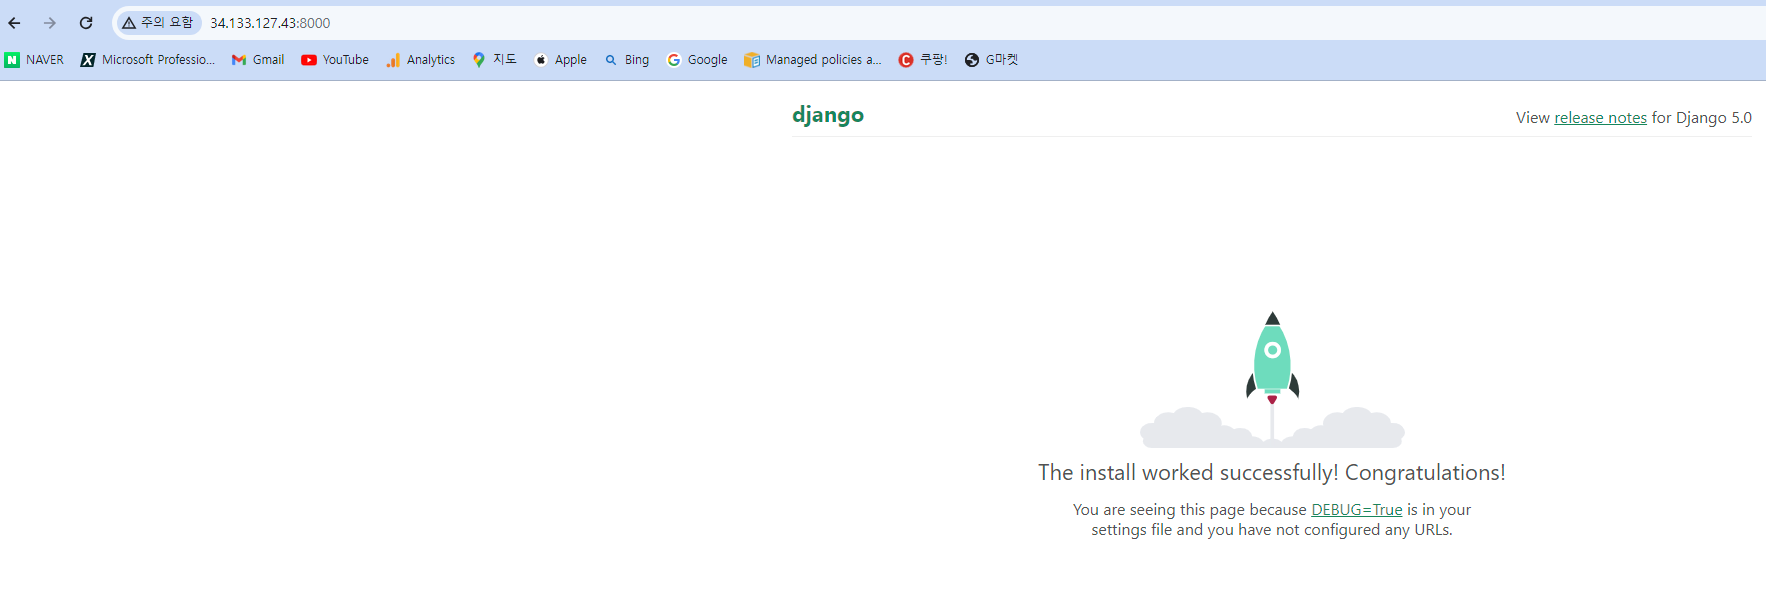
Task: Open the Analytics bookmark
Action: (x=420, y=60)
